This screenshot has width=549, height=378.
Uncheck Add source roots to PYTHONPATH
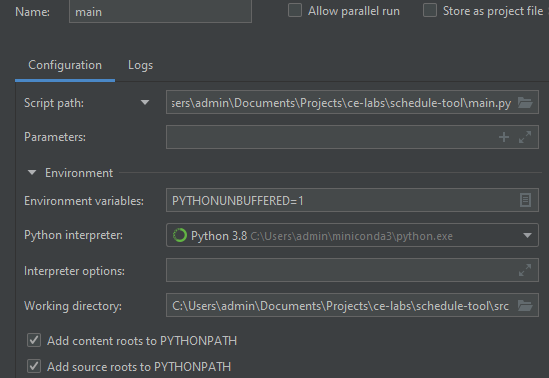pyautogui.click(x=34, y=366)
